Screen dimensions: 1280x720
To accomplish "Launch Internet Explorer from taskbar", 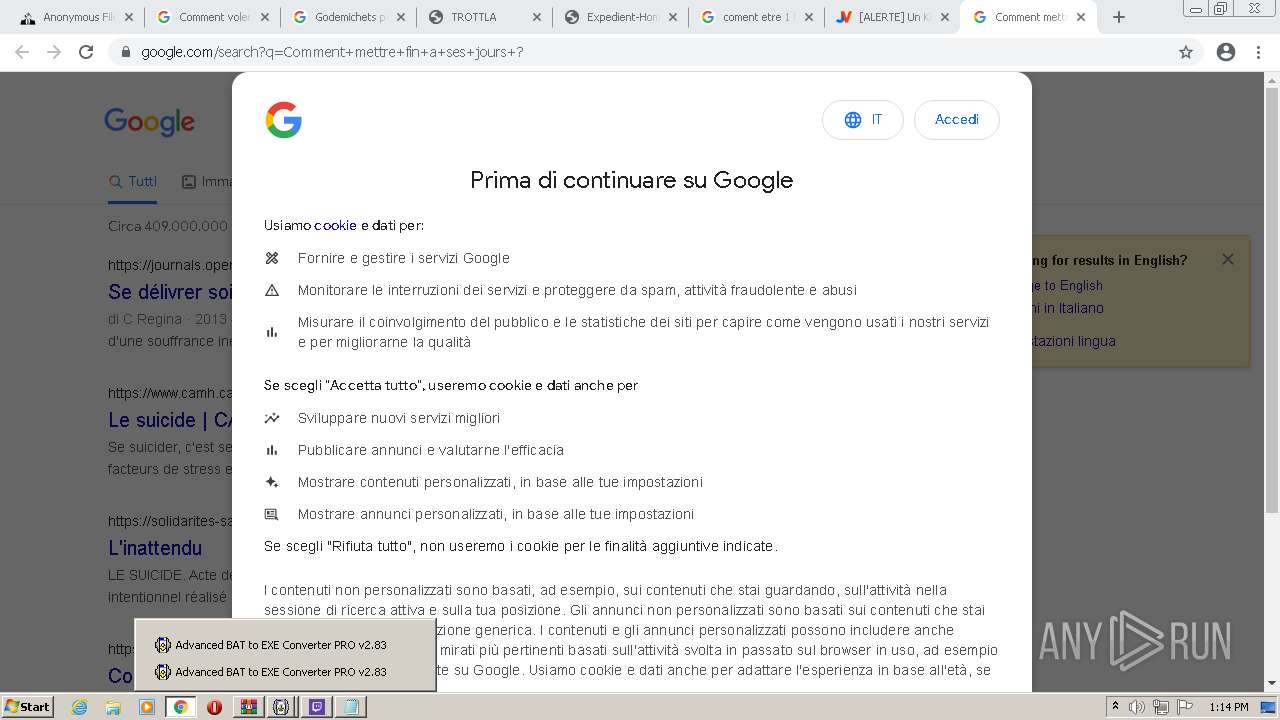I will 79,707.
